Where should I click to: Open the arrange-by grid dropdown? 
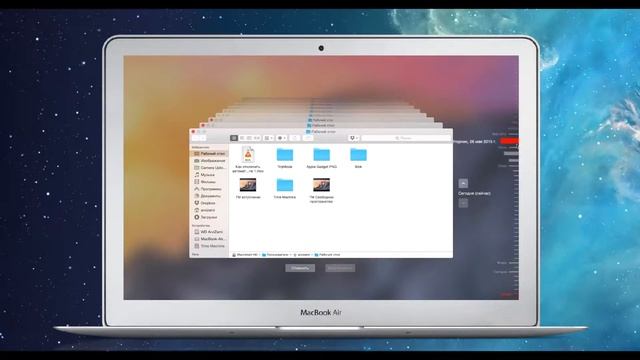(269, 138)
